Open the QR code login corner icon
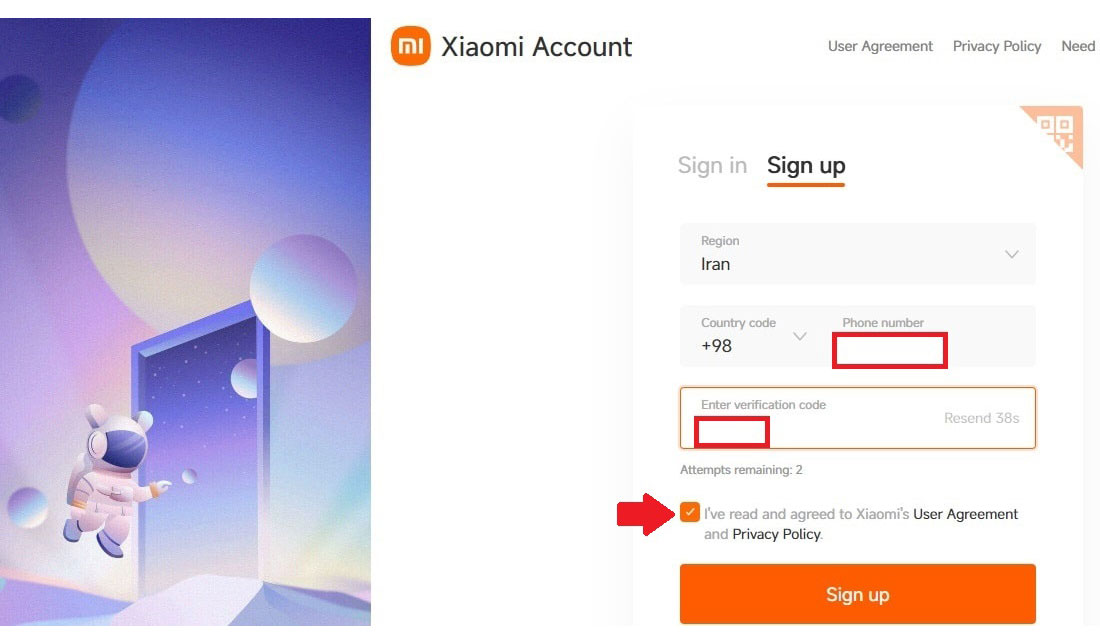Screen dimensions: 1100x644 [x=1057, y=131]
